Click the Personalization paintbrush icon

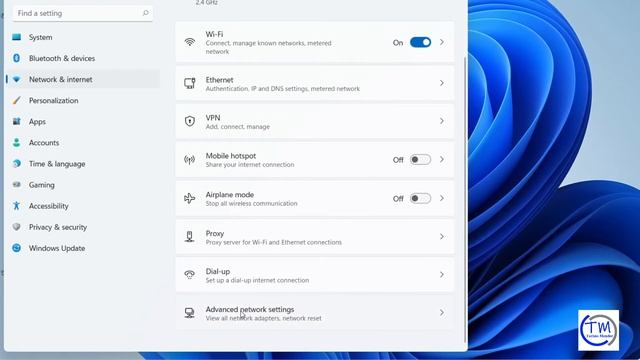[16, 100]
